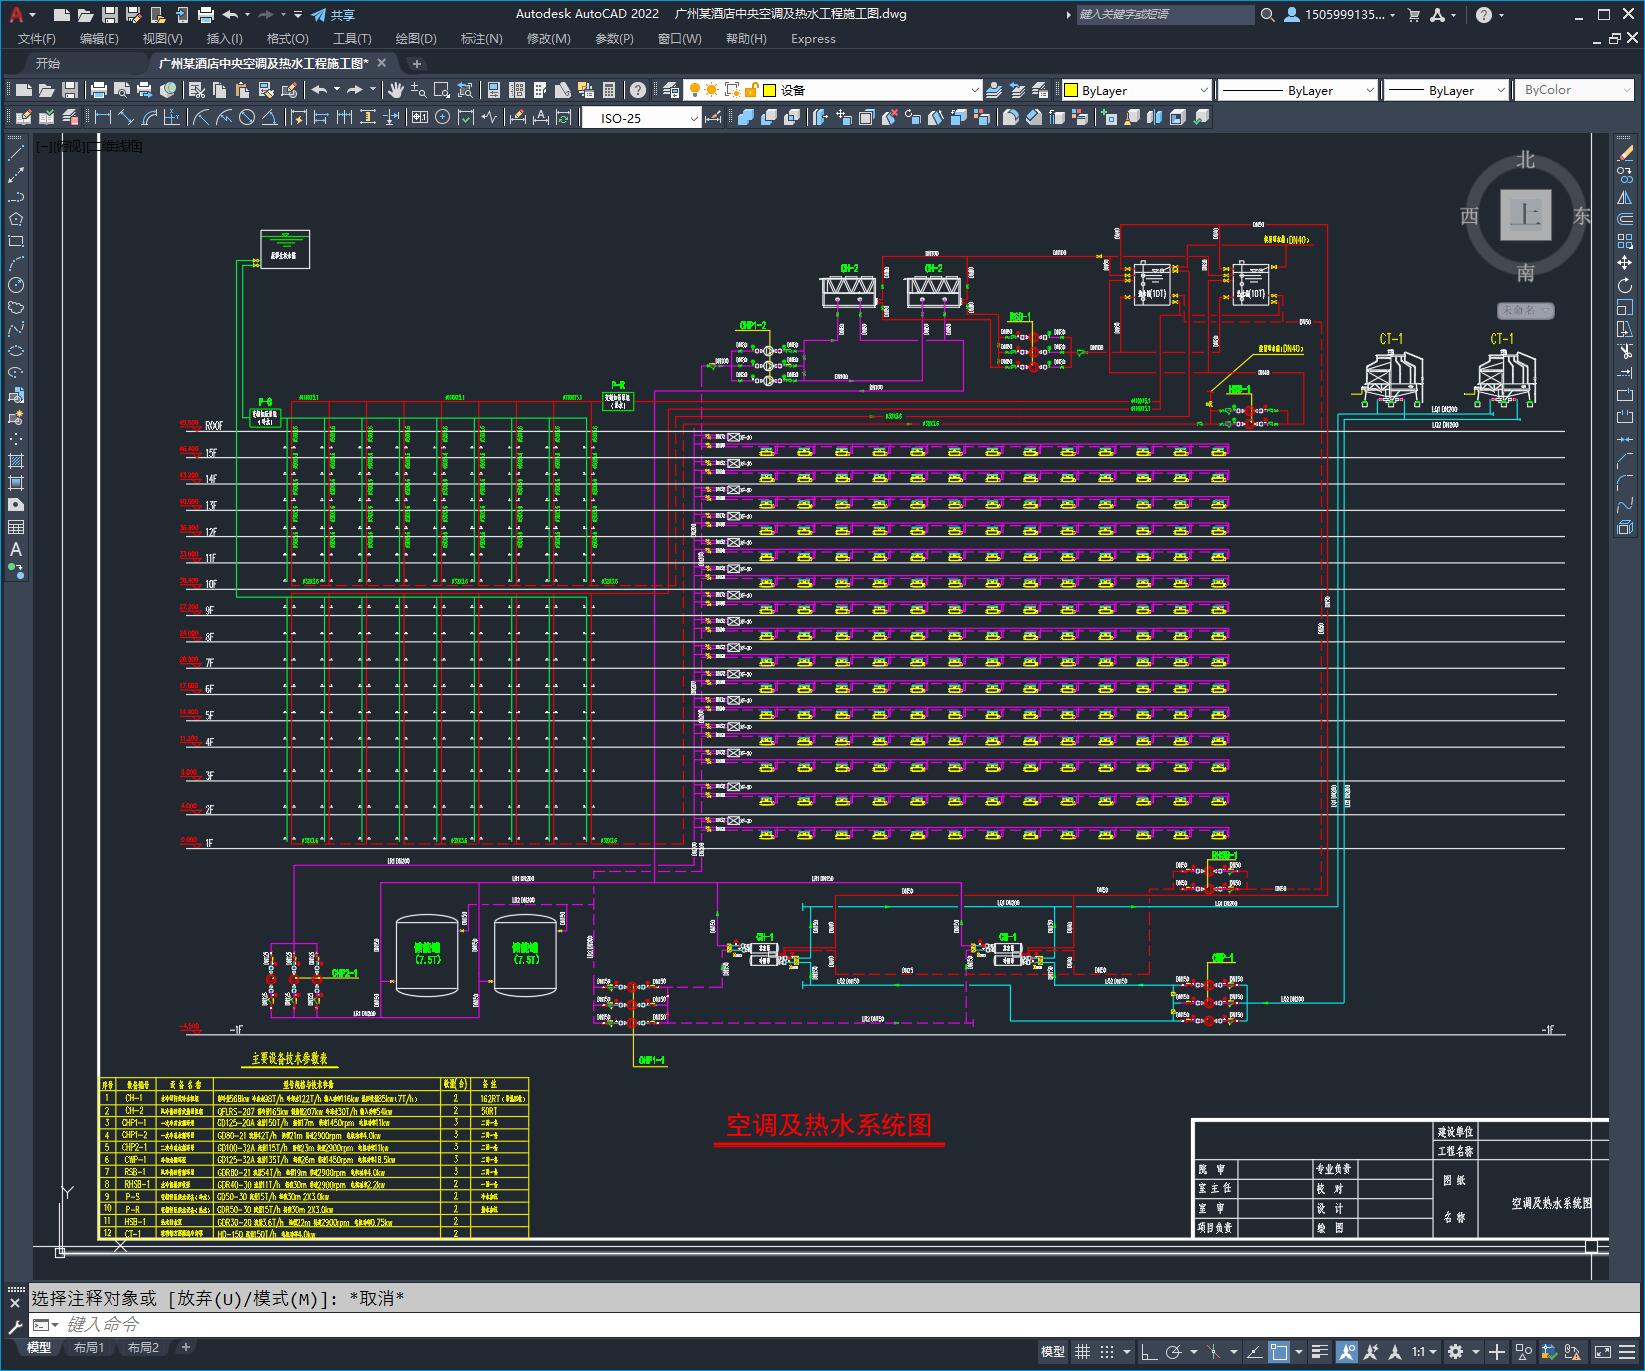The width and height of the screenshot is (1645, 1371).
Task: Click the search magnifier icon
Action: tap(1268, 15)
